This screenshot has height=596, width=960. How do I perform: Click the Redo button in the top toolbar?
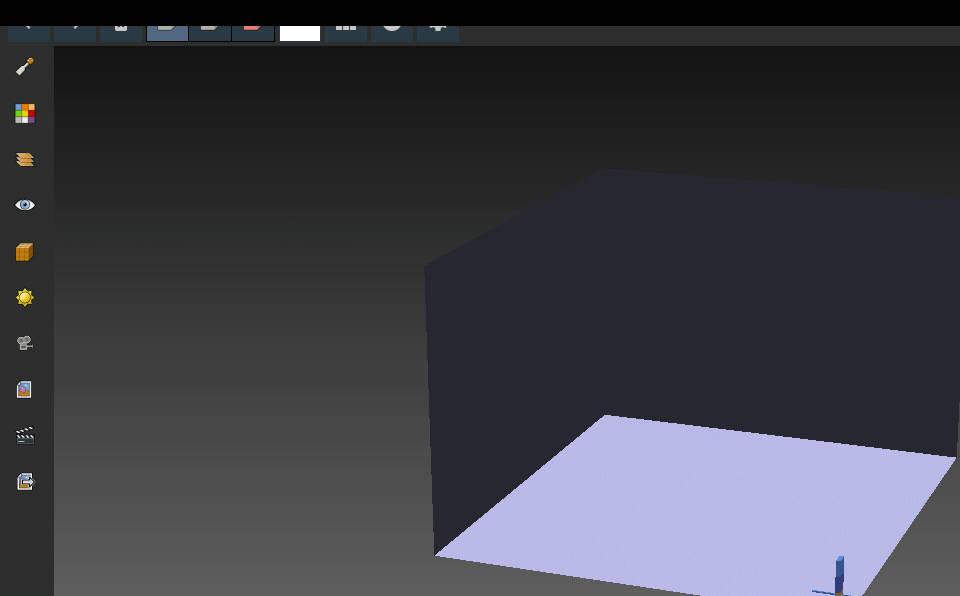75,31
